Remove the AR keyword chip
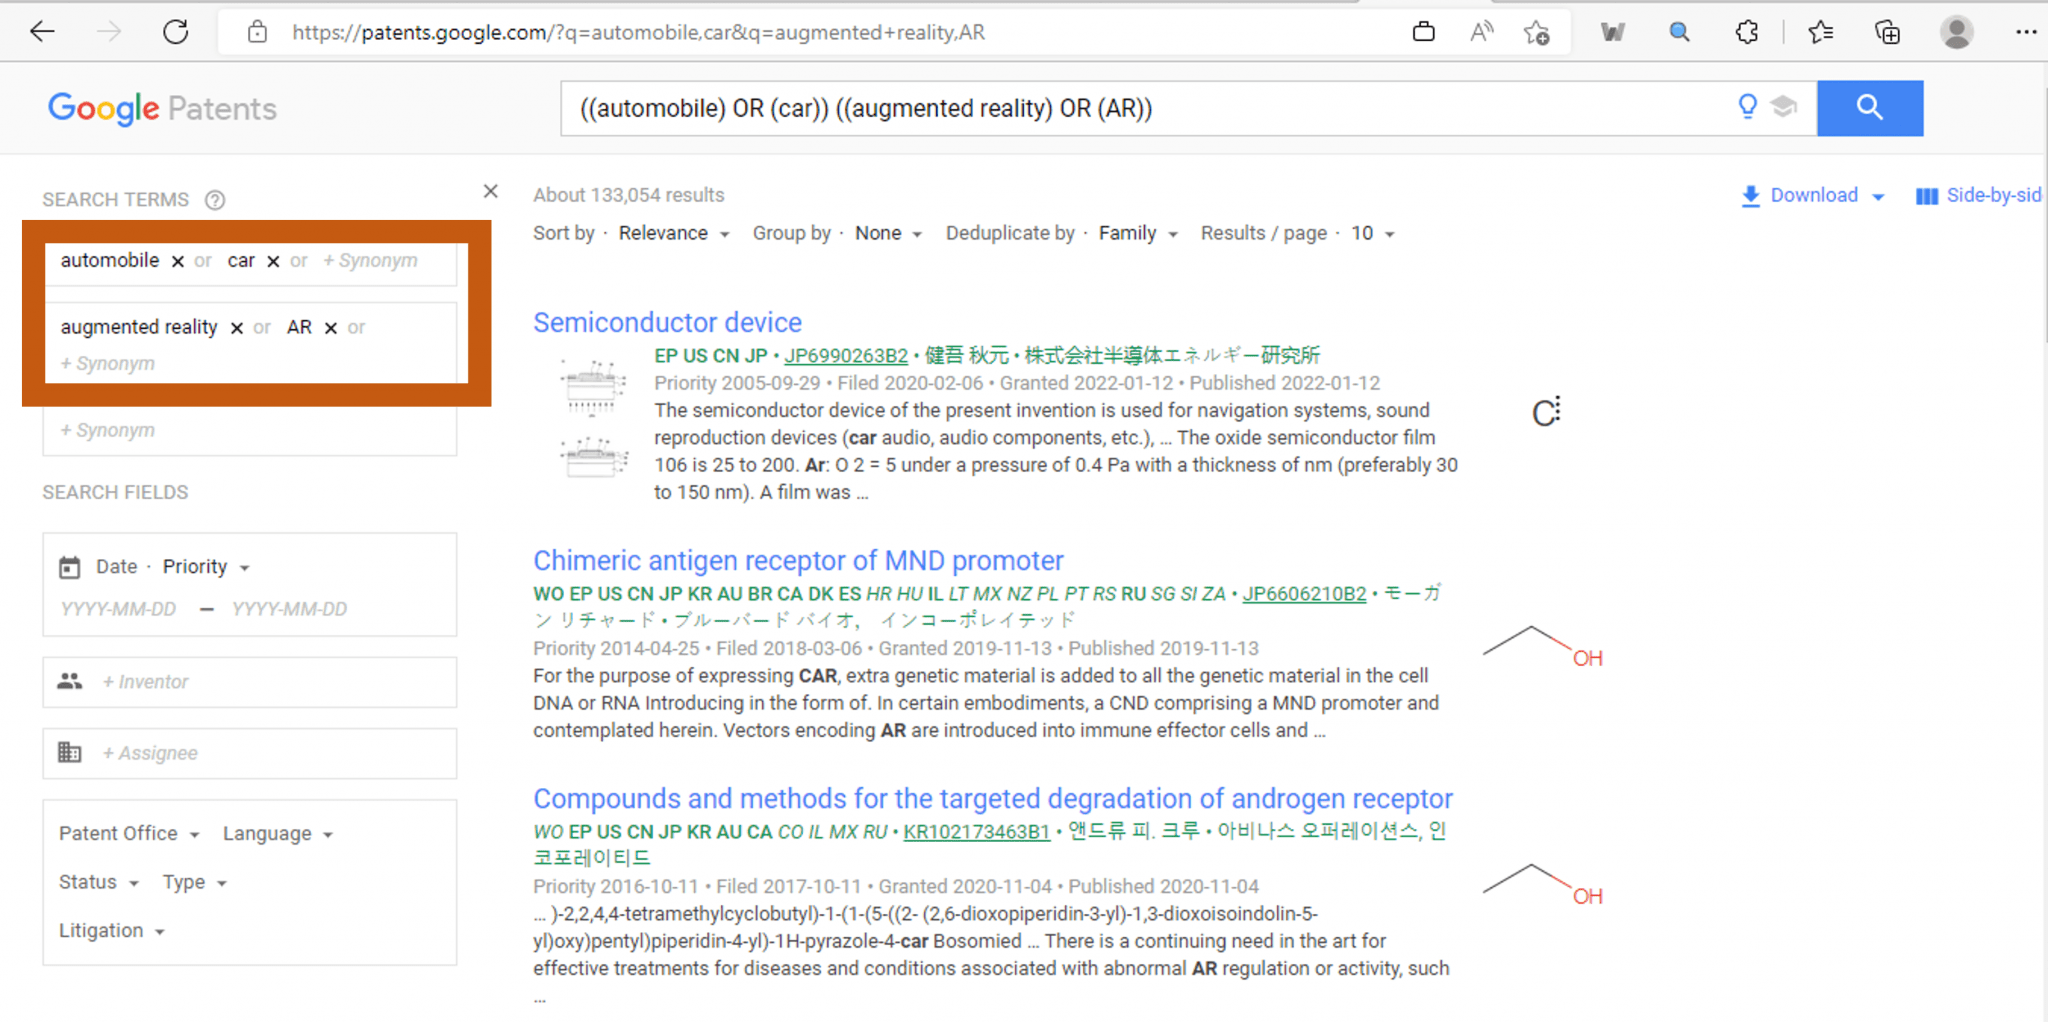The image size is (2048, 1022). tap(331, 326)
